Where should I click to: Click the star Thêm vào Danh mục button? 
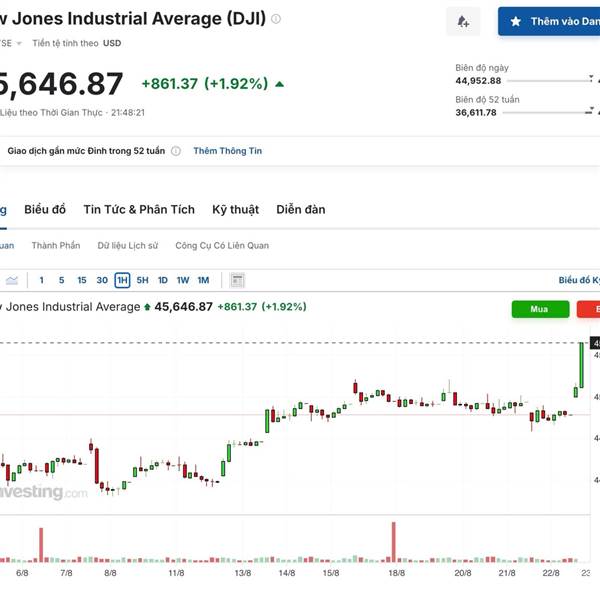[x=549, y=21]
